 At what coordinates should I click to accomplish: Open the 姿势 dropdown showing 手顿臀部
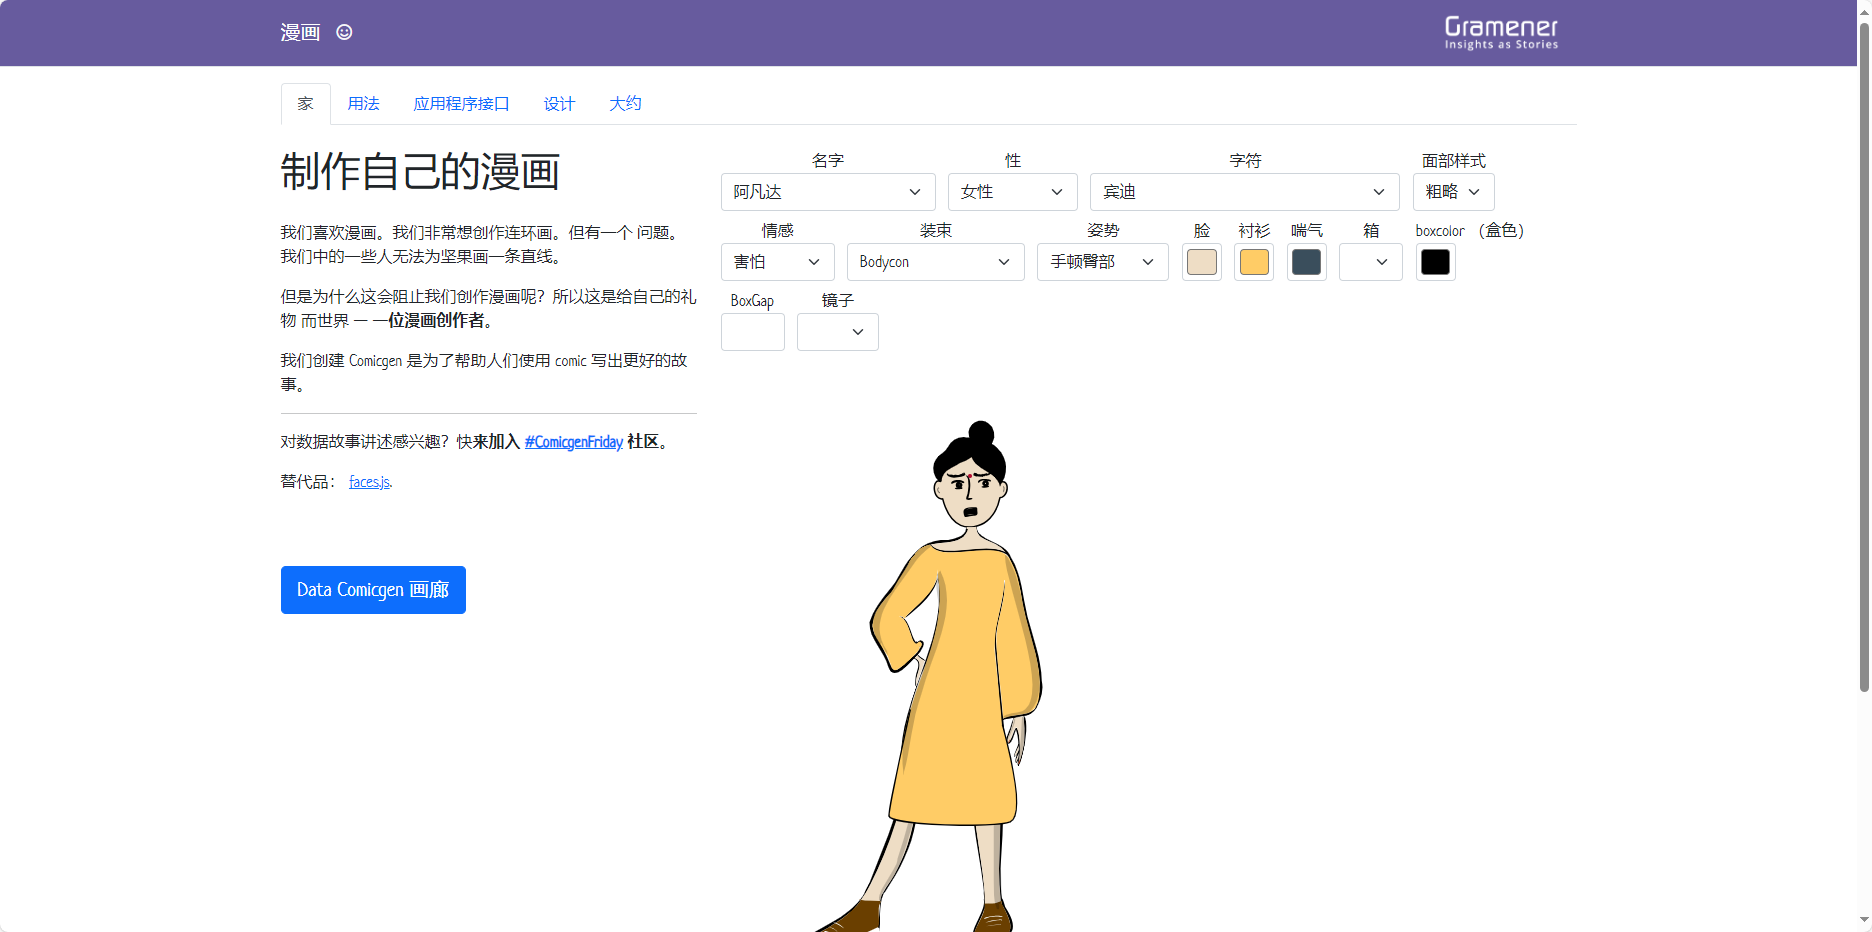click(1102, 262)
